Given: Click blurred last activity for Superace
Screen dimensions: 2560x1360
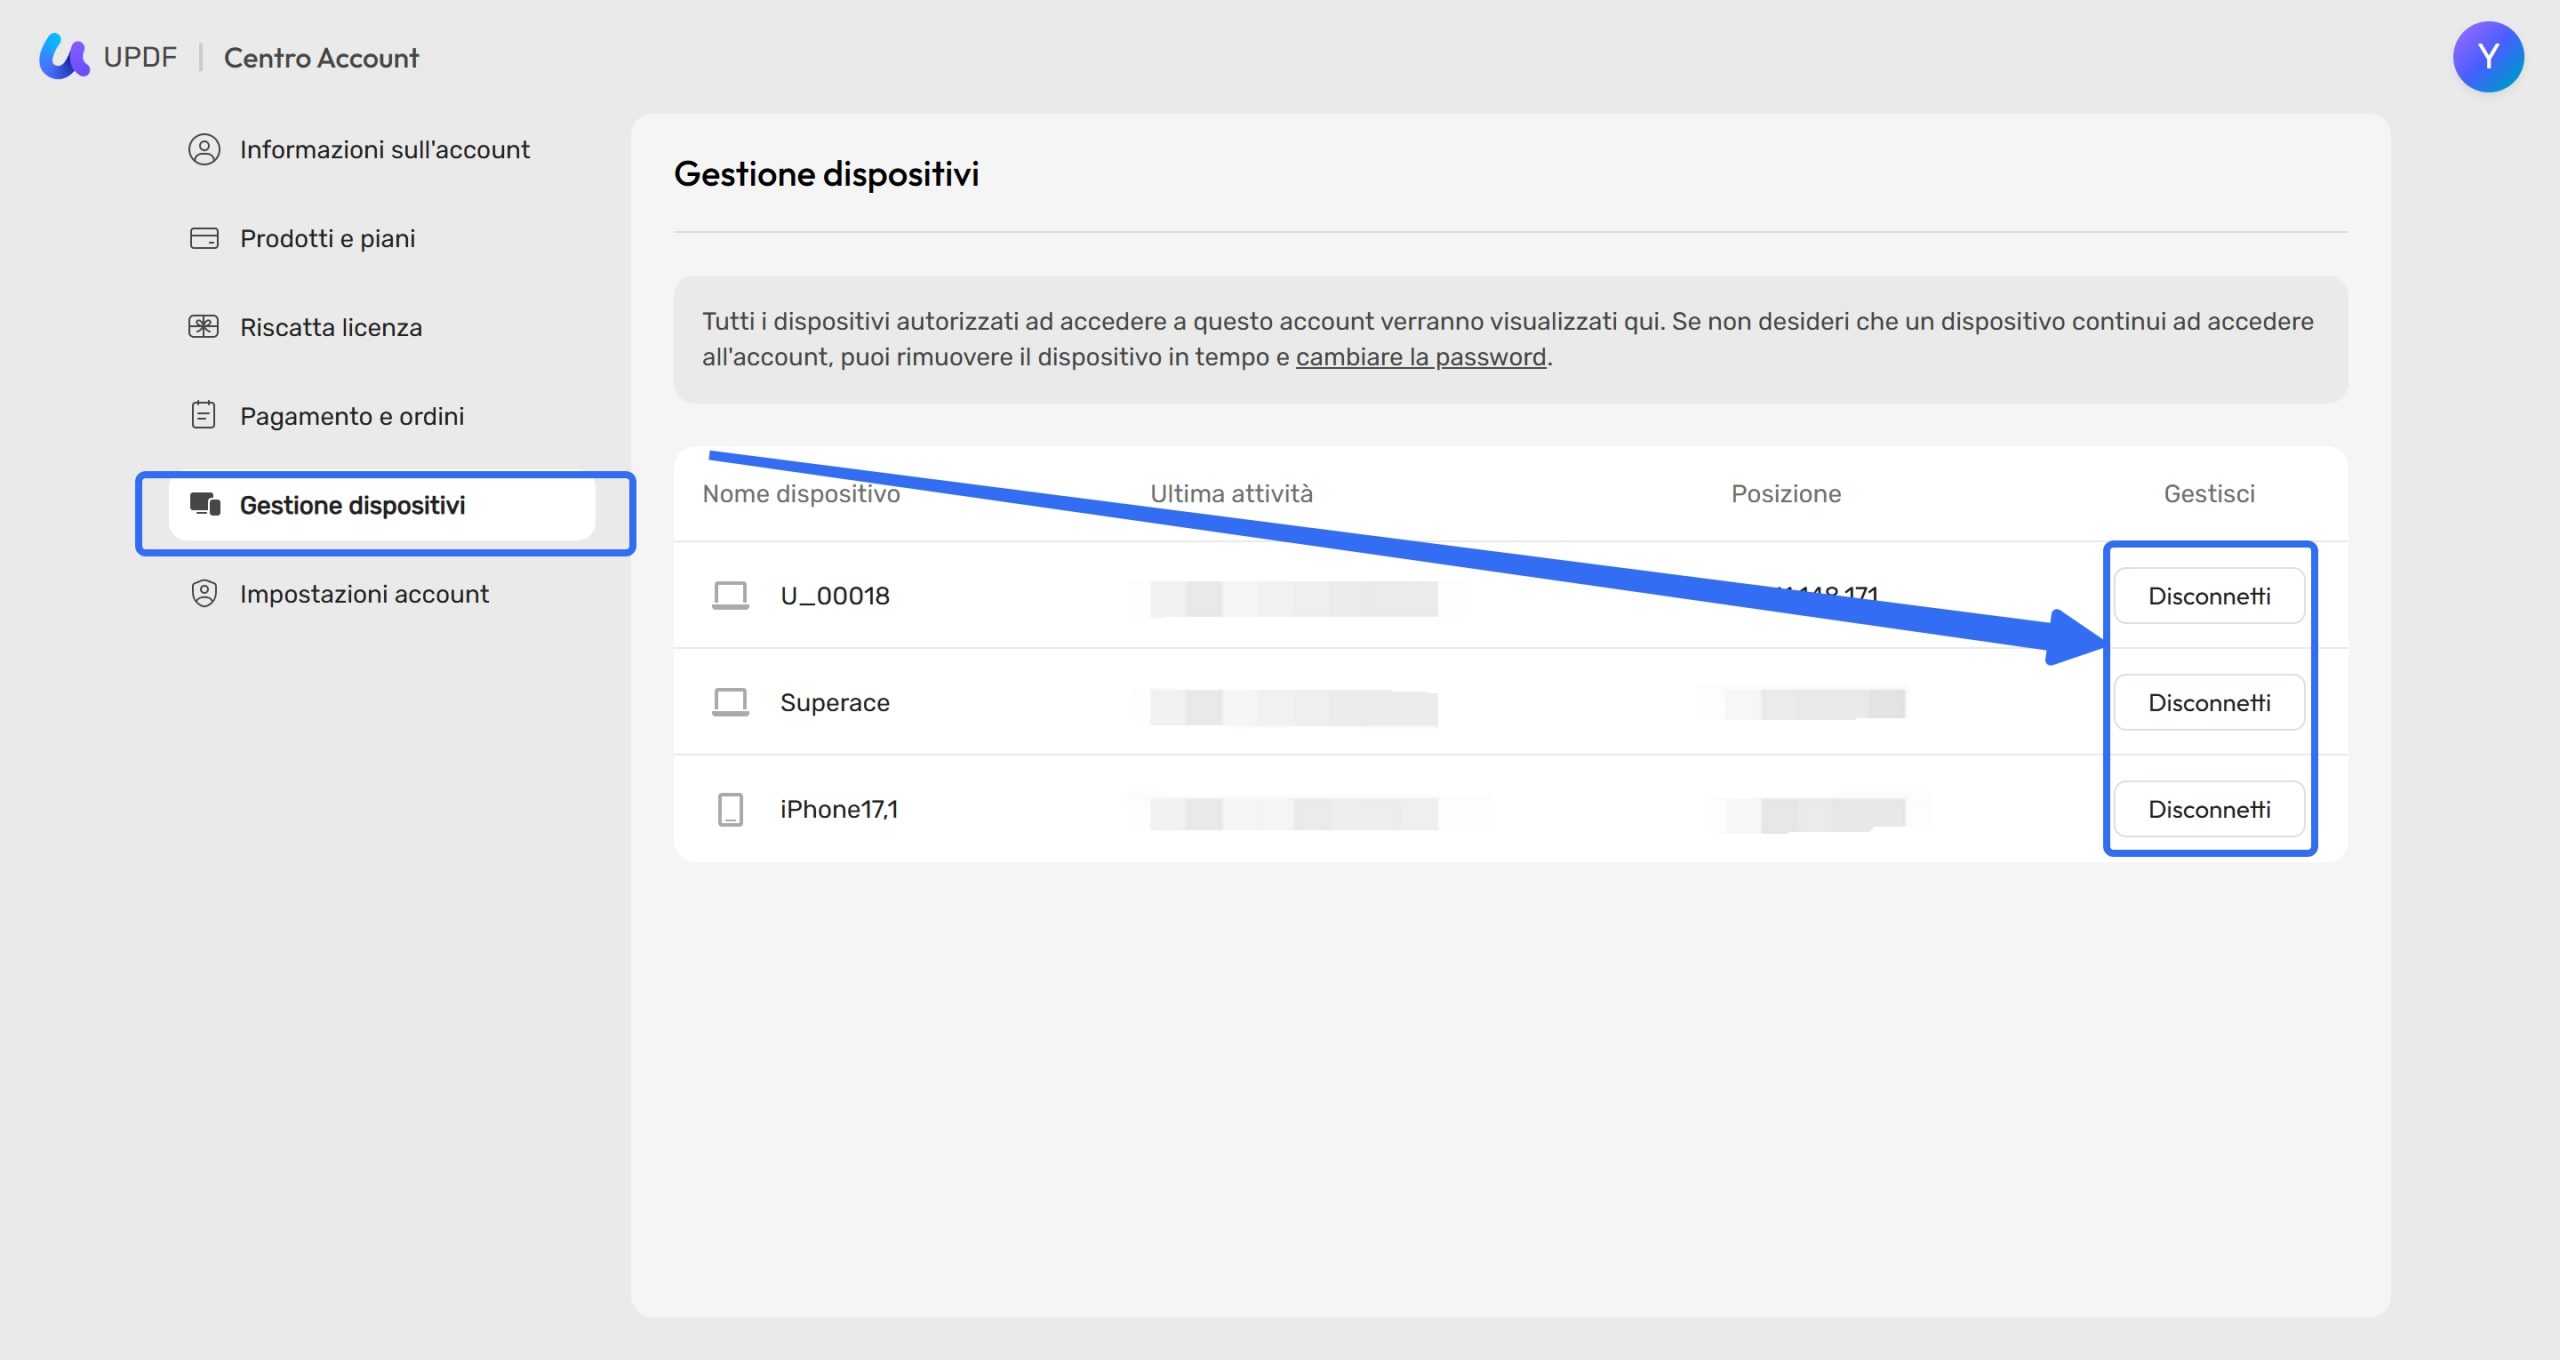Looking at the screenshot, I should tap(1293, 707).
